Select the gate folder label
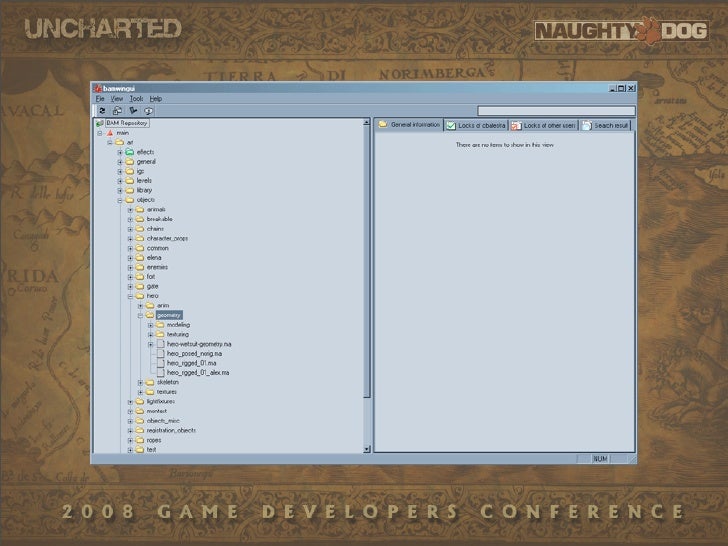The image size is (728, 546). [x=152, y=286]
